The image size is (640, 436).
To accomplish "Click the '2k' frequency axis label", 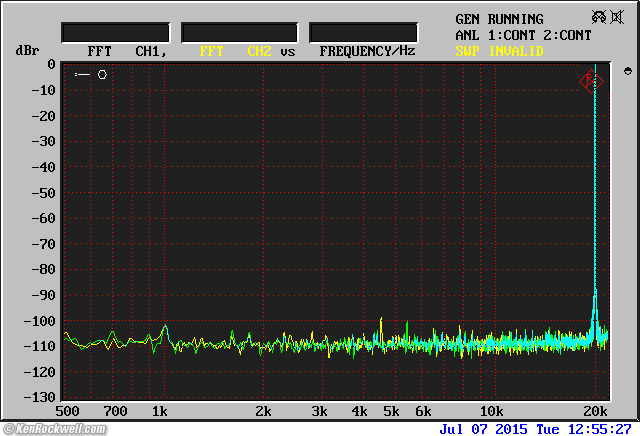I will pos(263,411).
